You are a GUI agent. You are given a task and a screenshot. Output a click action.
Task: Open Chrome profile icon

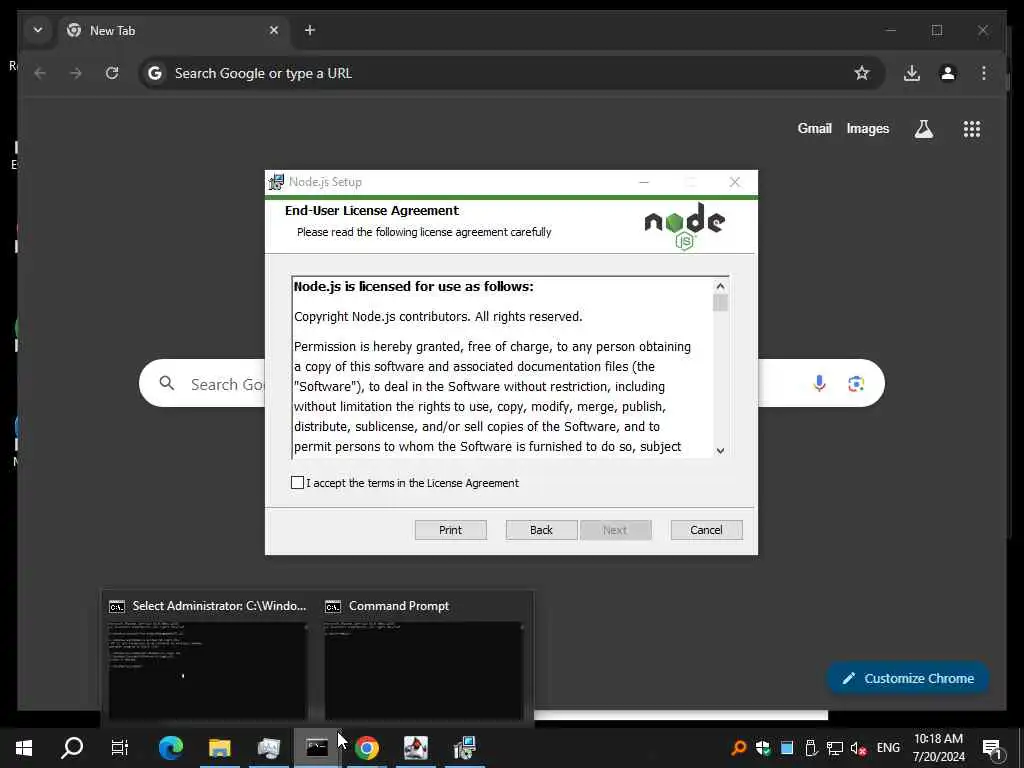(948, 73)
